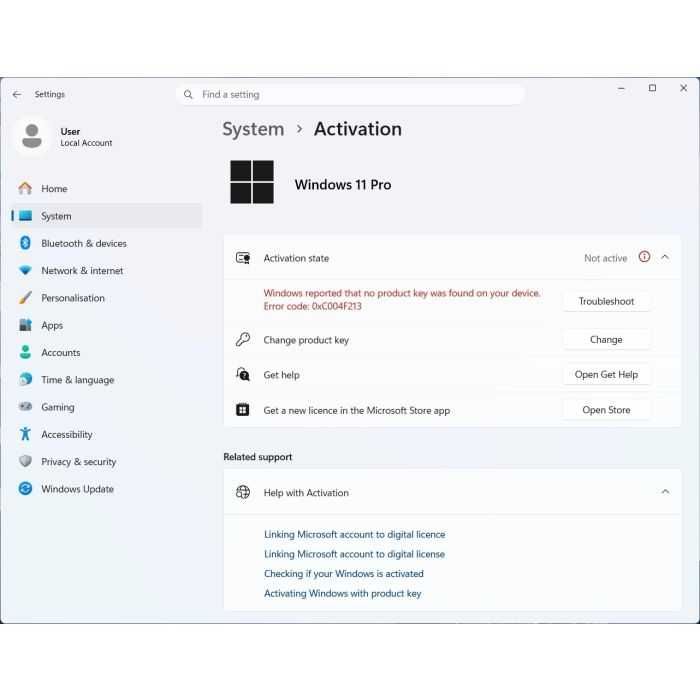The width and height of the screenshot is (700, 700).
Task: Click the Get help chat icon
Action: [243, 375]
